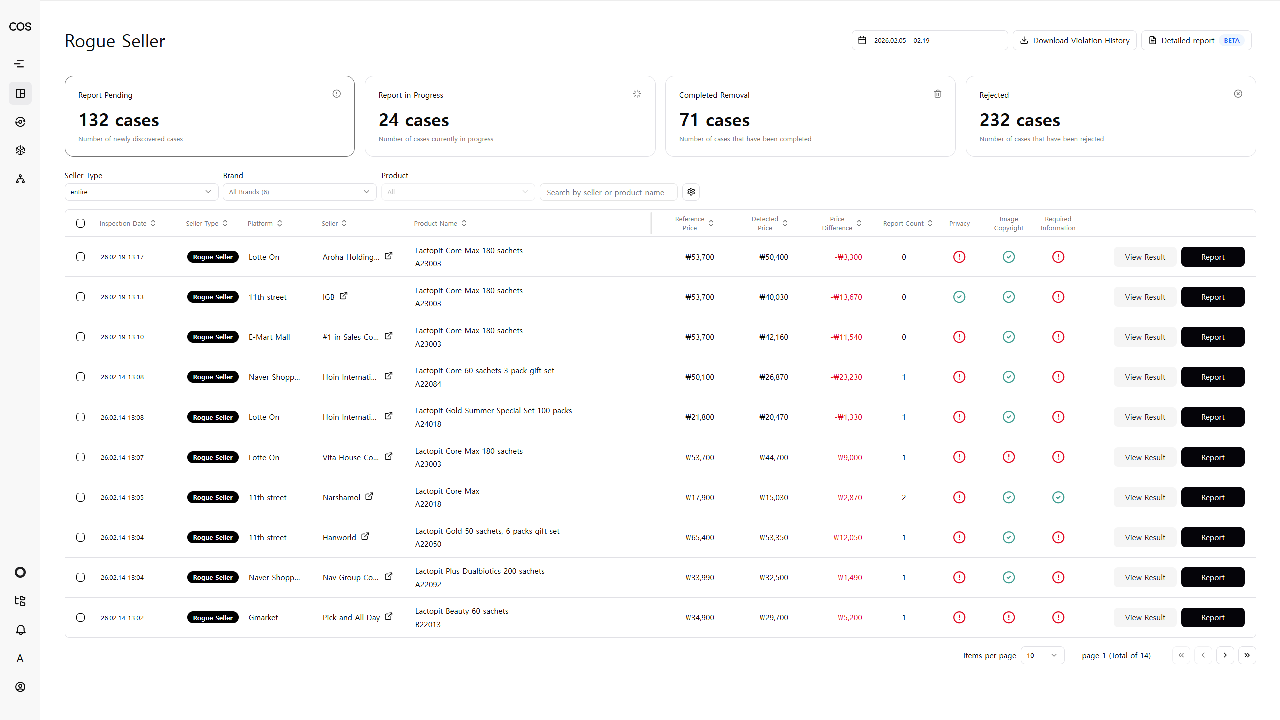The height and width of the screenshot is (720, 1280).
Task: Click product name Lactopit Beauty 60 sachets
Action: (x=461, y=611)
